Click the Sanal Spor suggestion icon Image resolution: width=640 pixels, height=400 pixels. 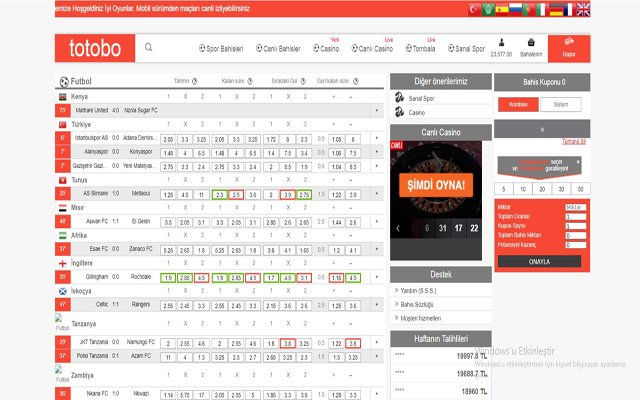tap(400, 99)
